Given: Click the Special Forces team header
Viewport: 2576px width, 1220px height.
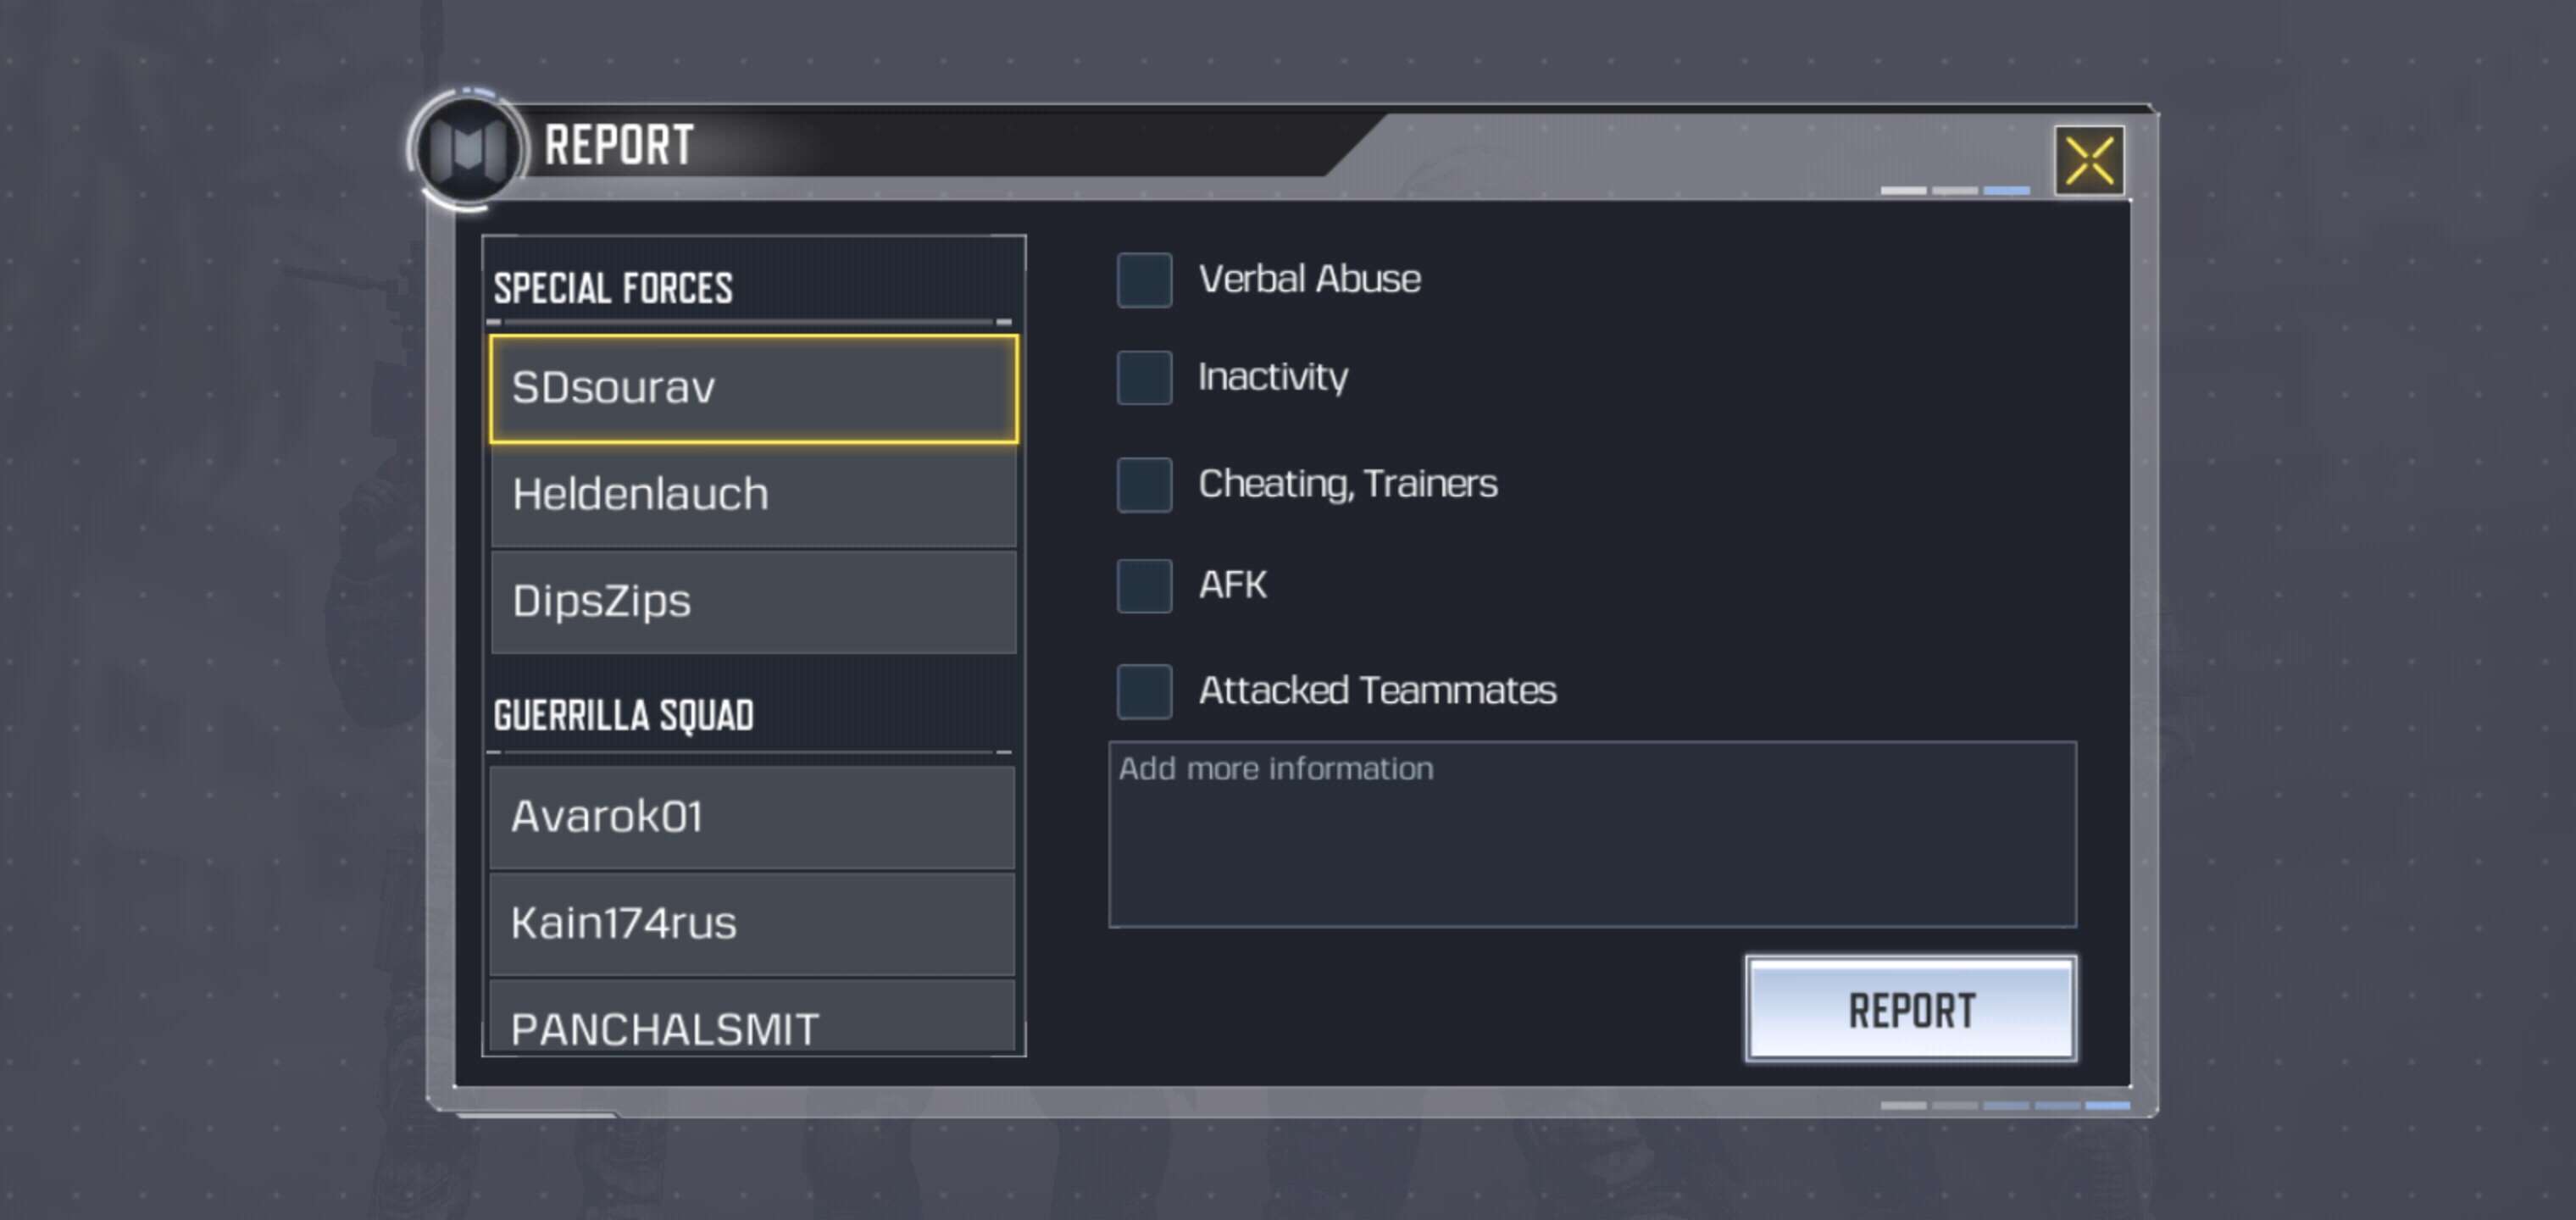Looking at the screenshot, I should (x=613, y=288).
